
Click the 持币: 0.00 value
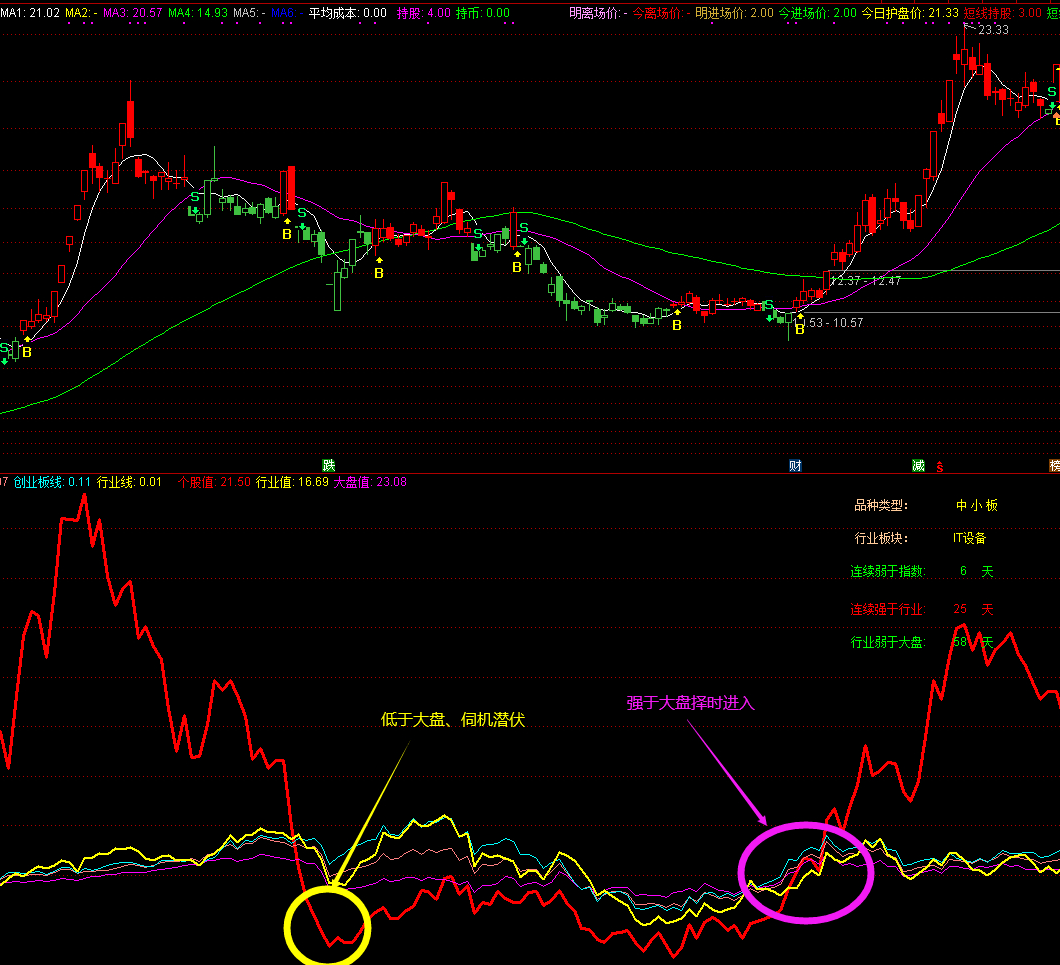tap(483, 13)
